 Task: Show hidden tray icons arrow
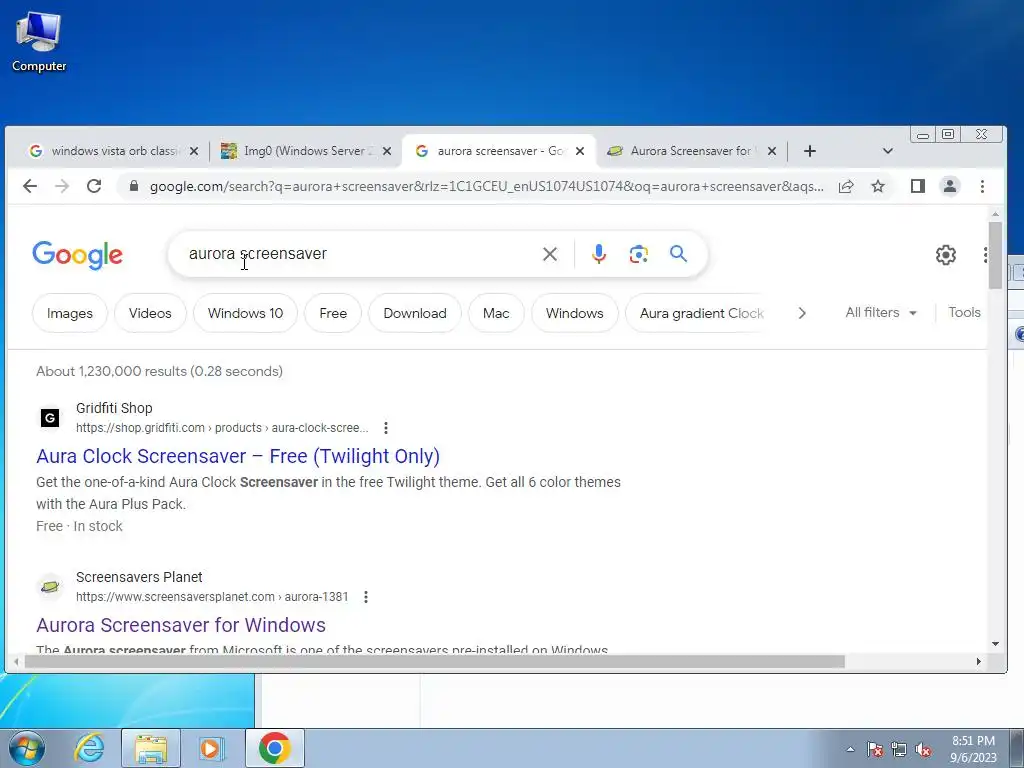[x=850, y=749]
